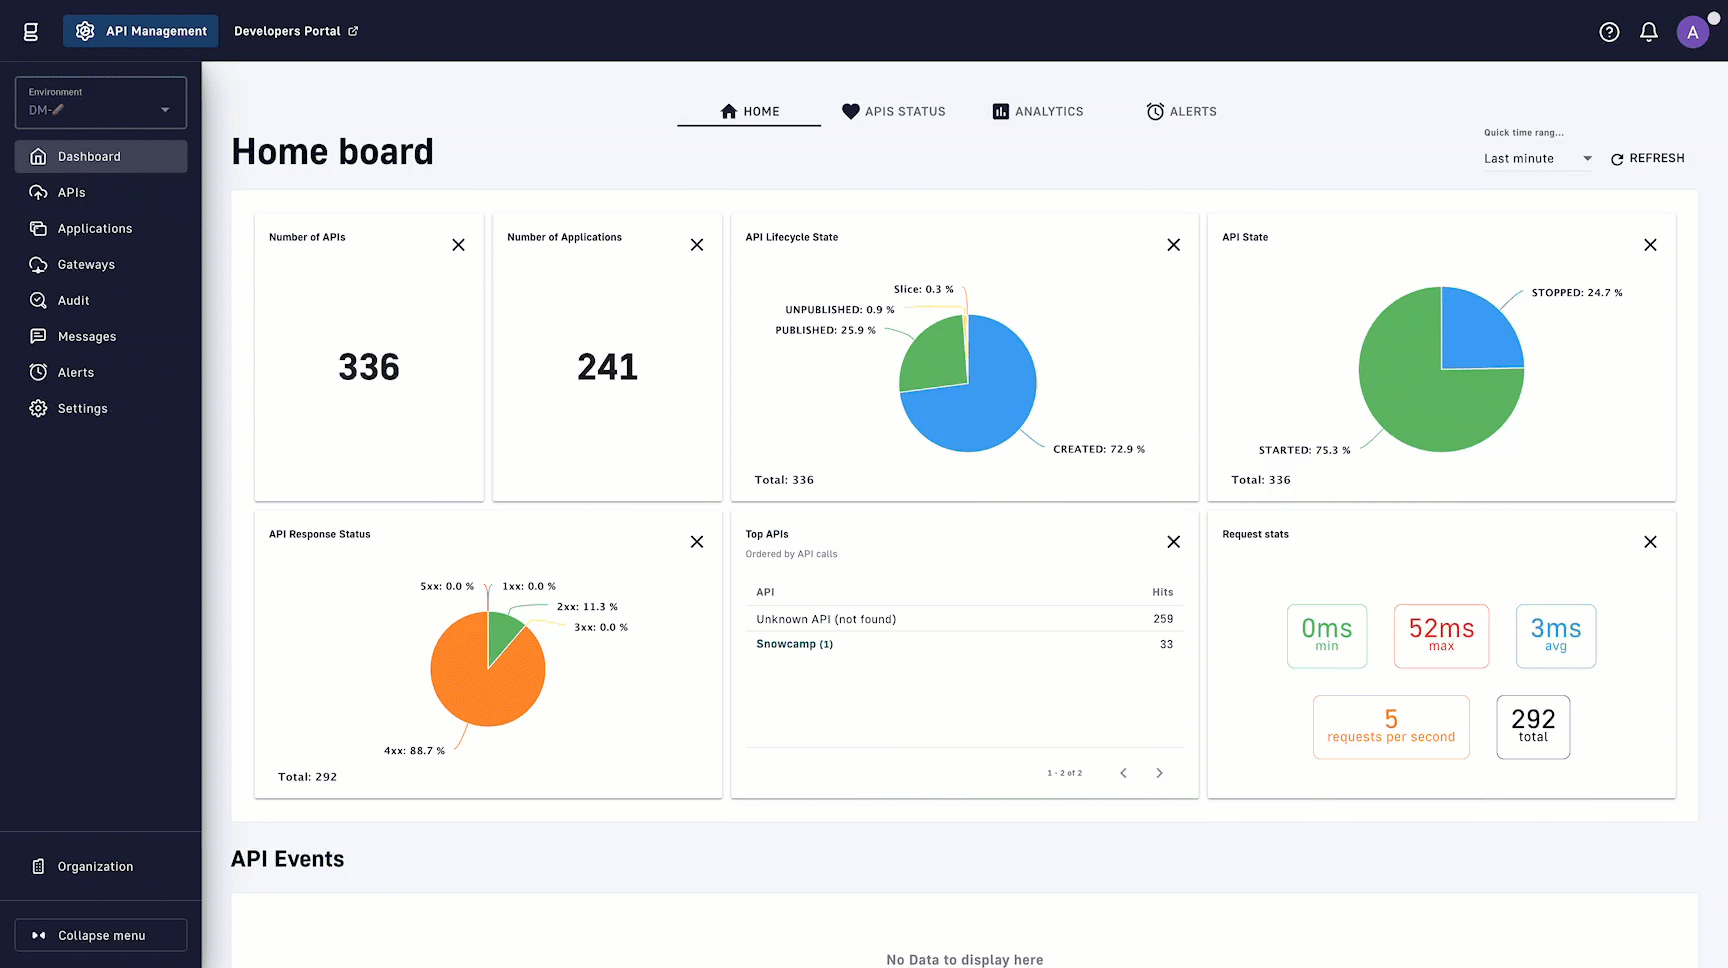Select Applications from the sidebar
Viewport: 1728px width, 968px height.
pos(95,228)
